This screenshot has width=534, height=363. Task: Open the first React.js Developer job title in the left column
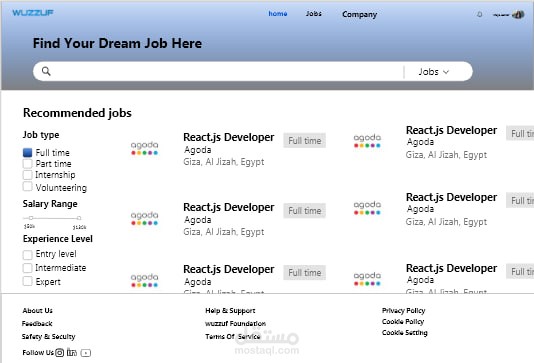tap(229, 137)
